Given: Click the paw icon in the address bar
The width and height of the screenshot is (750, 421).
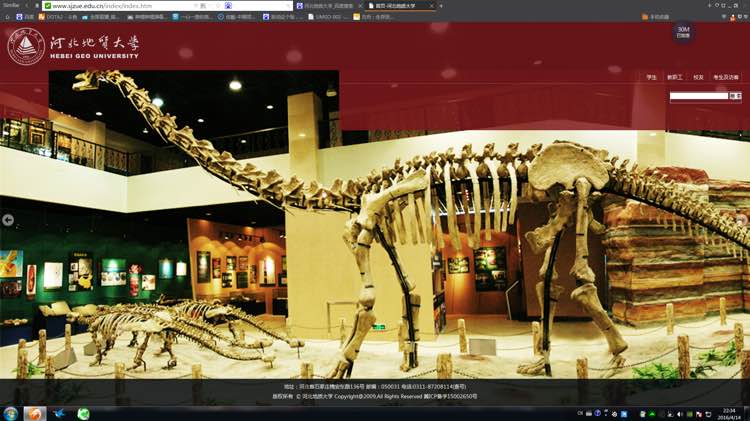Looking at the screenshot, I should (228, 6).
